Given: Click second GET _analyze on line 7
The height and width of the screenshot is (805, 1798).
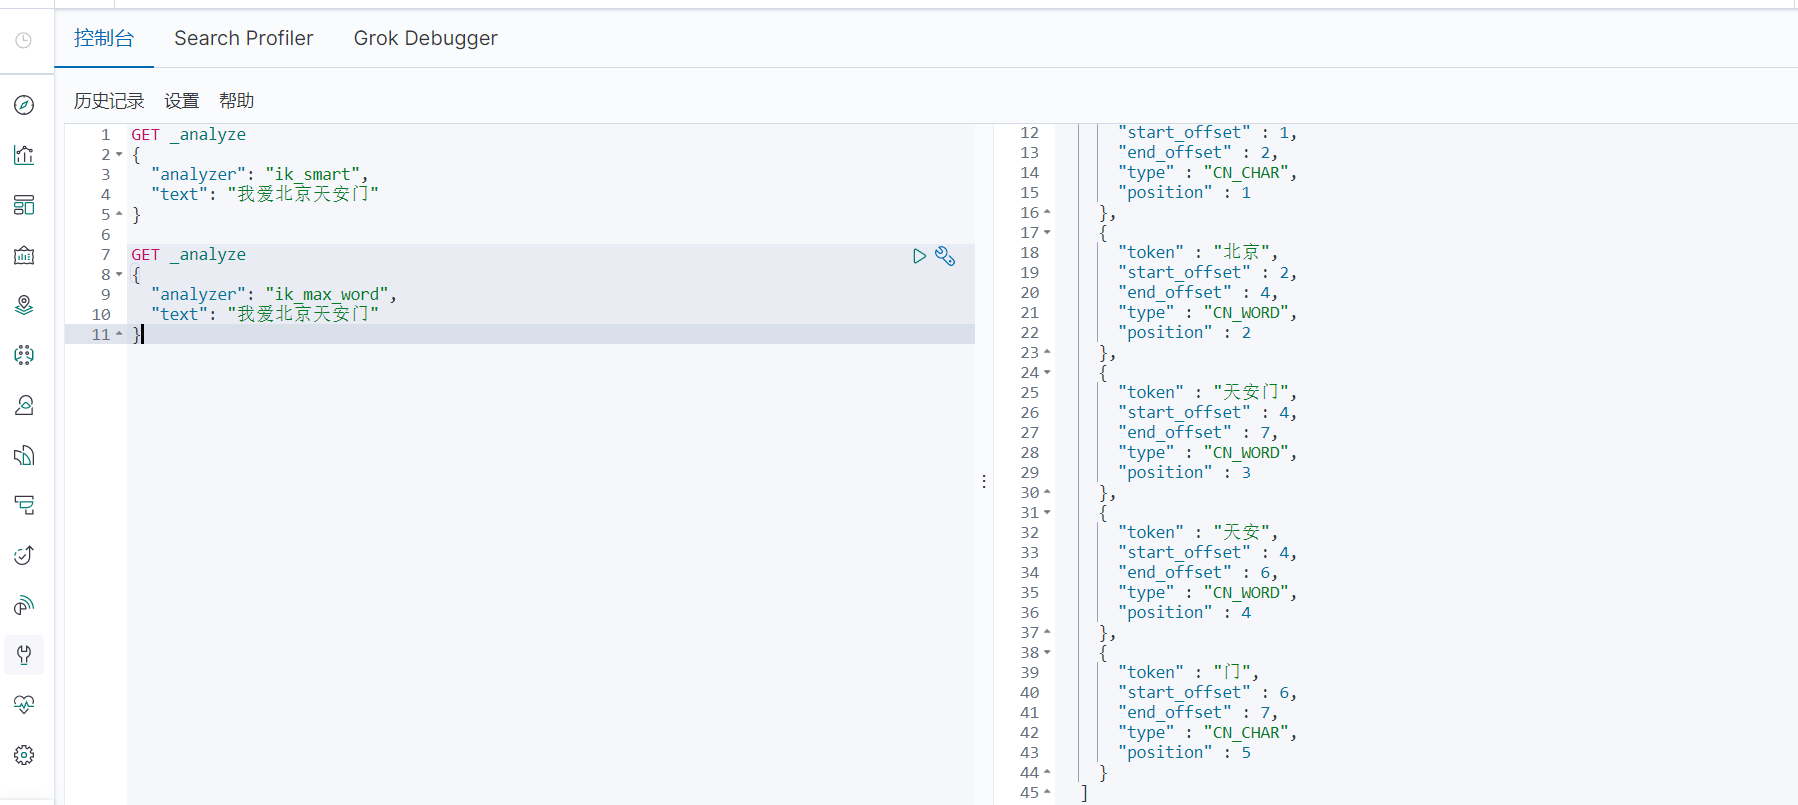Looking at the screenshot, I should pos(188,254).
